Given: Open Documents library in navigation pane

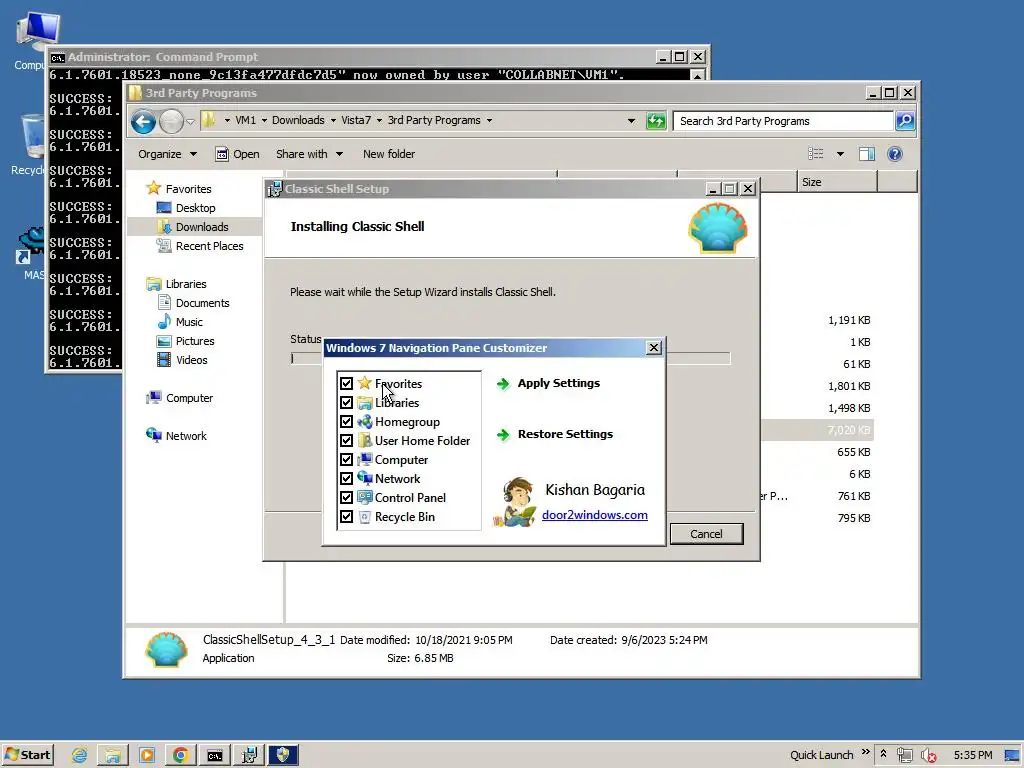Looking at the screenshot, I should click(202, 303).
